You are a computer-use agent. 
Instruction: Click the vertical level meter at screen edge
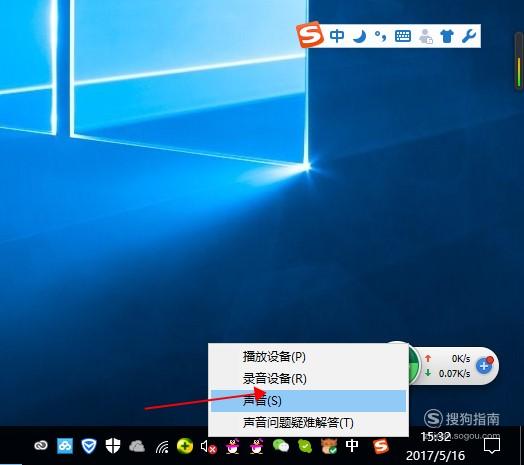[519, 61]
